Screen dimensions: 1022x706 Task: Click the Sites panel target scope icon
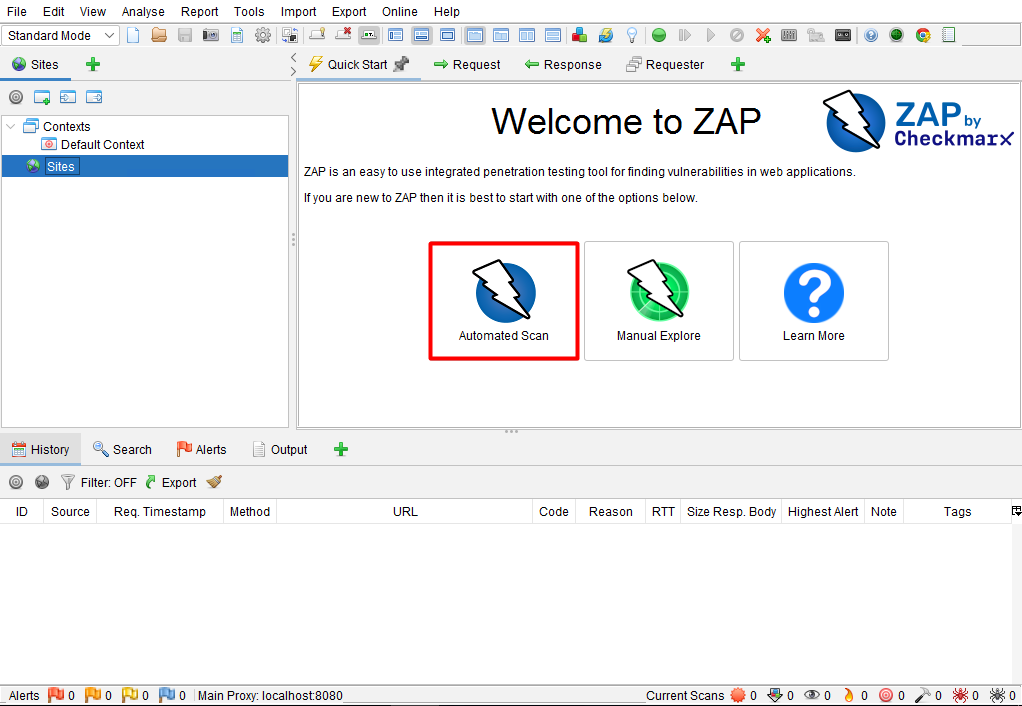pyautogui.click(x=16, y=97)
